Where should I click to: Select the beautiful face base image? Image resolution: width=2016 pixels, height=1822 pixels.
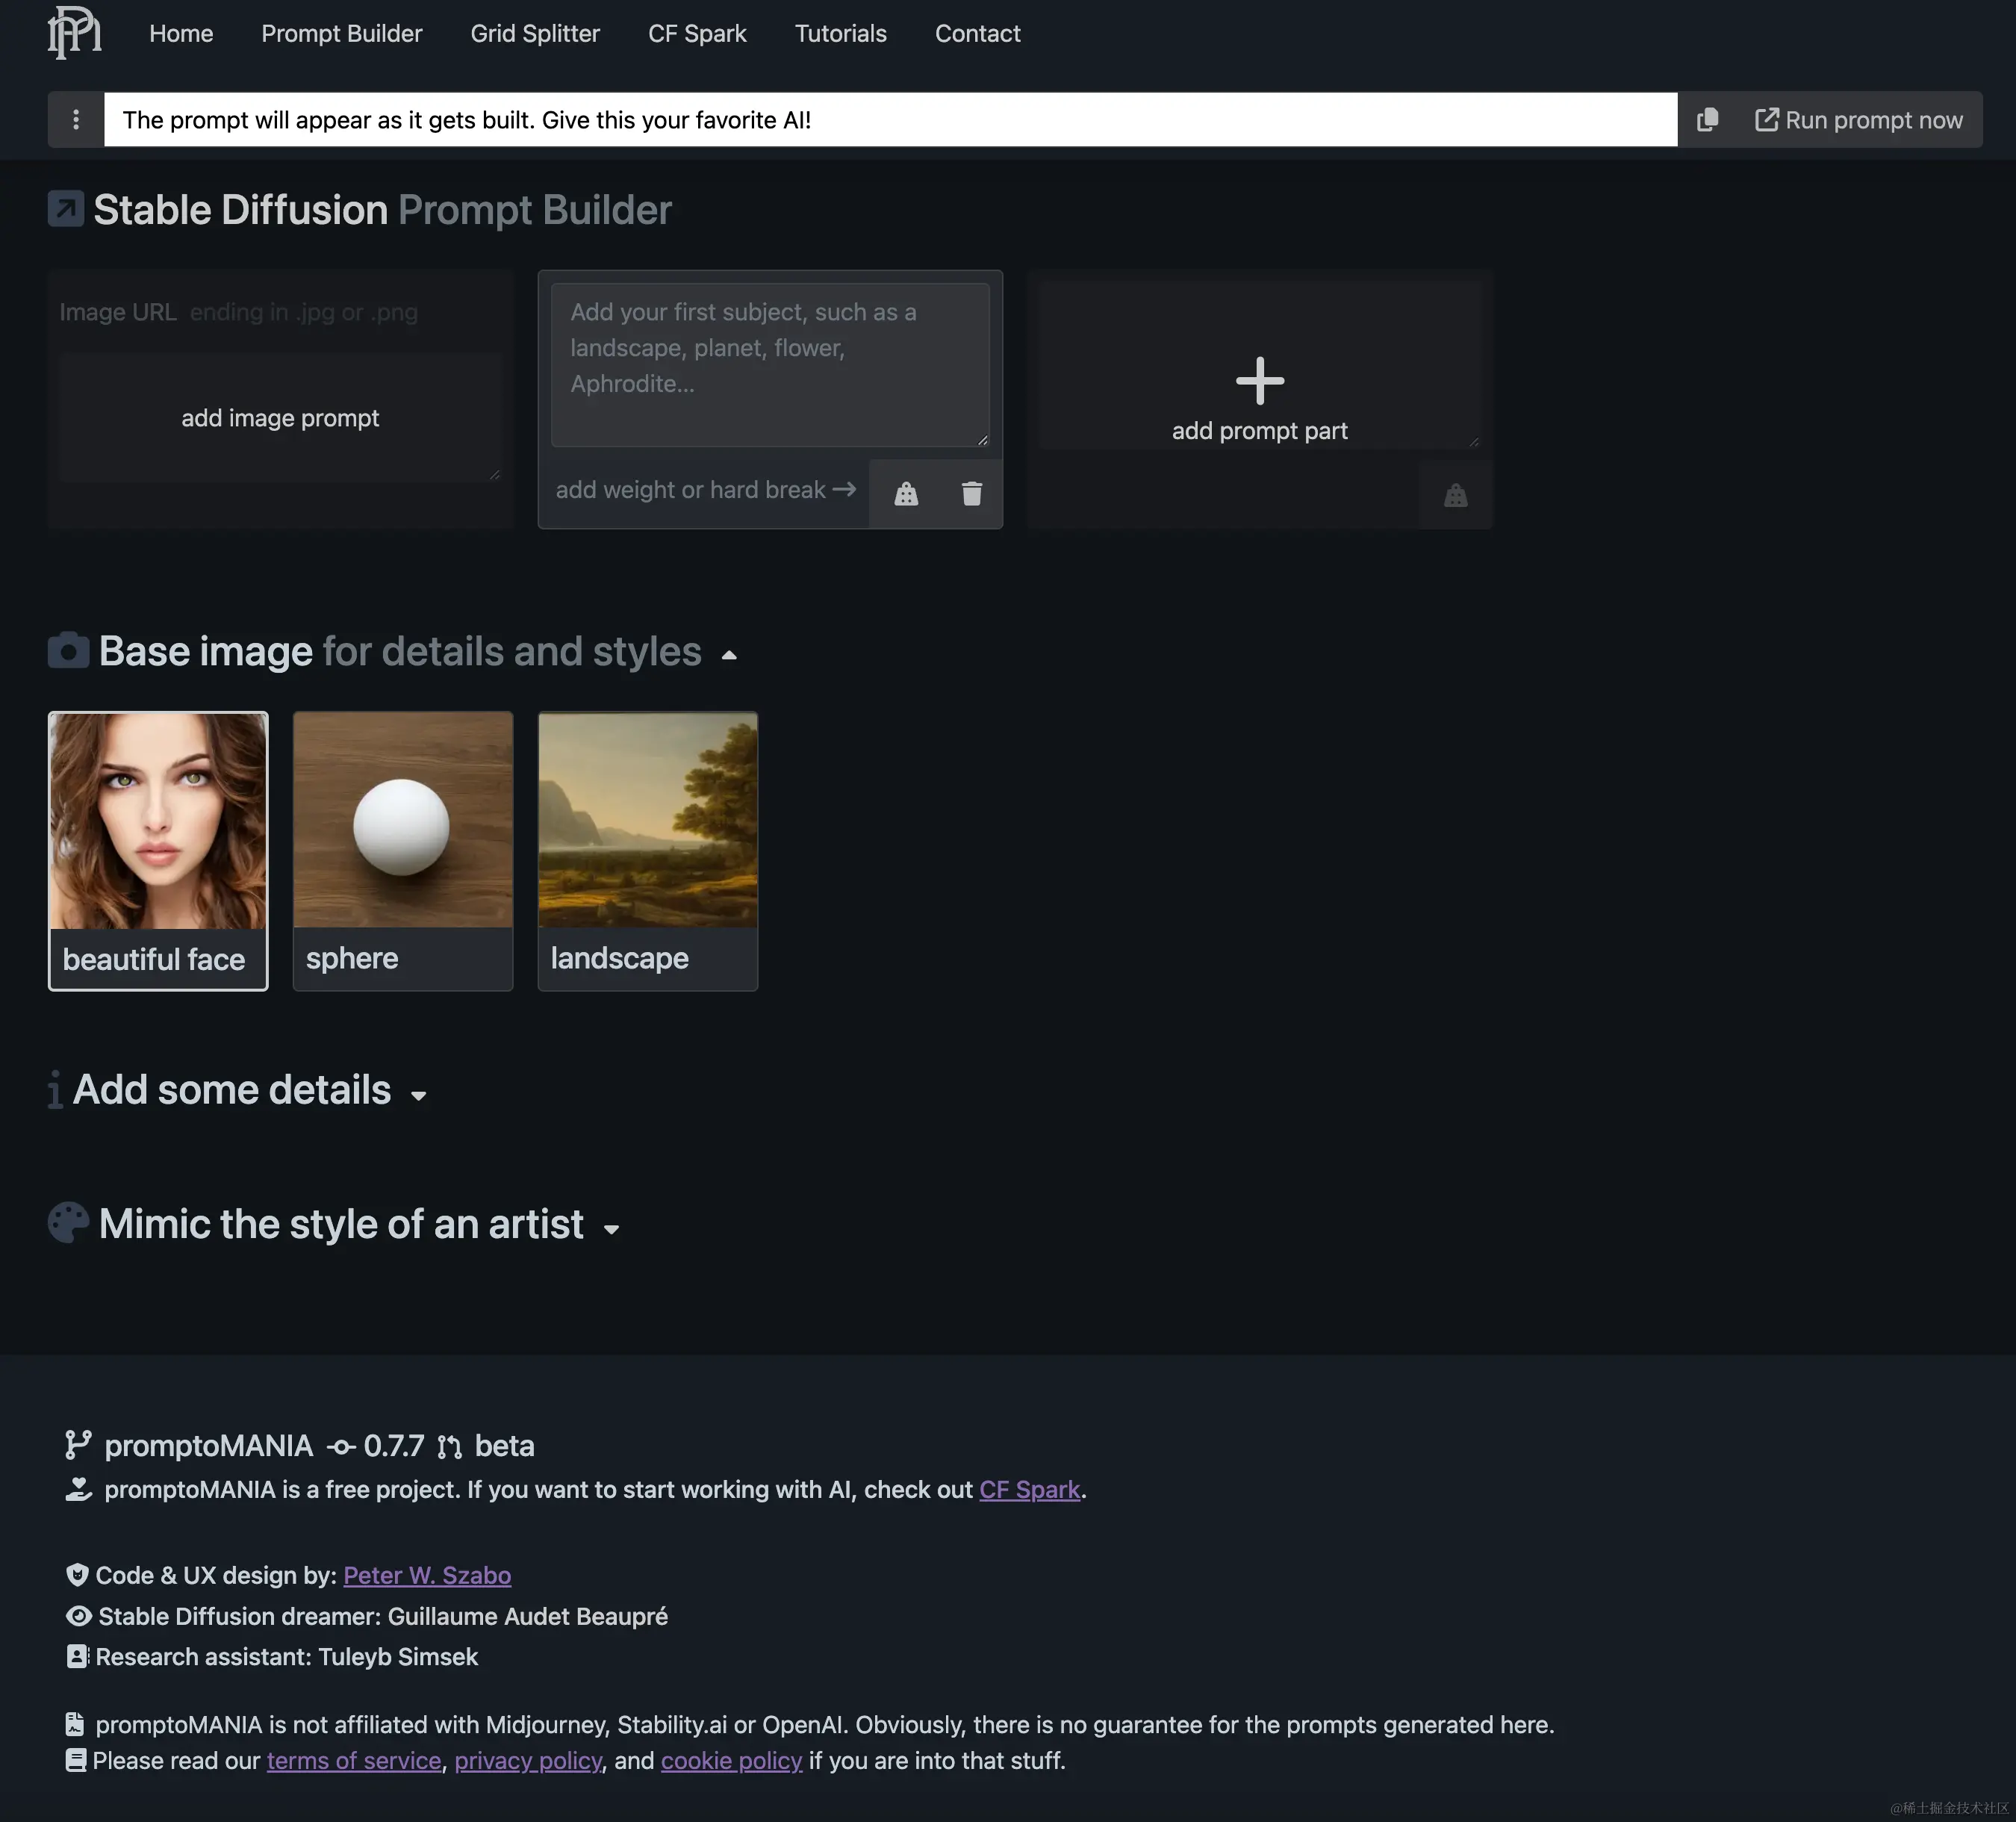click(x=158, y=851)
